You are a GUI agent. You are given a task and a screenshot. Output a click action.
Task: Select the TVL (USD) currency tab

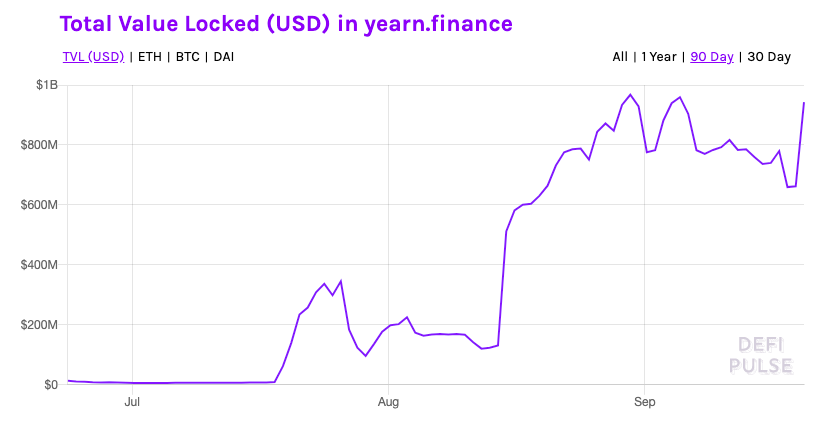(93, 57)
